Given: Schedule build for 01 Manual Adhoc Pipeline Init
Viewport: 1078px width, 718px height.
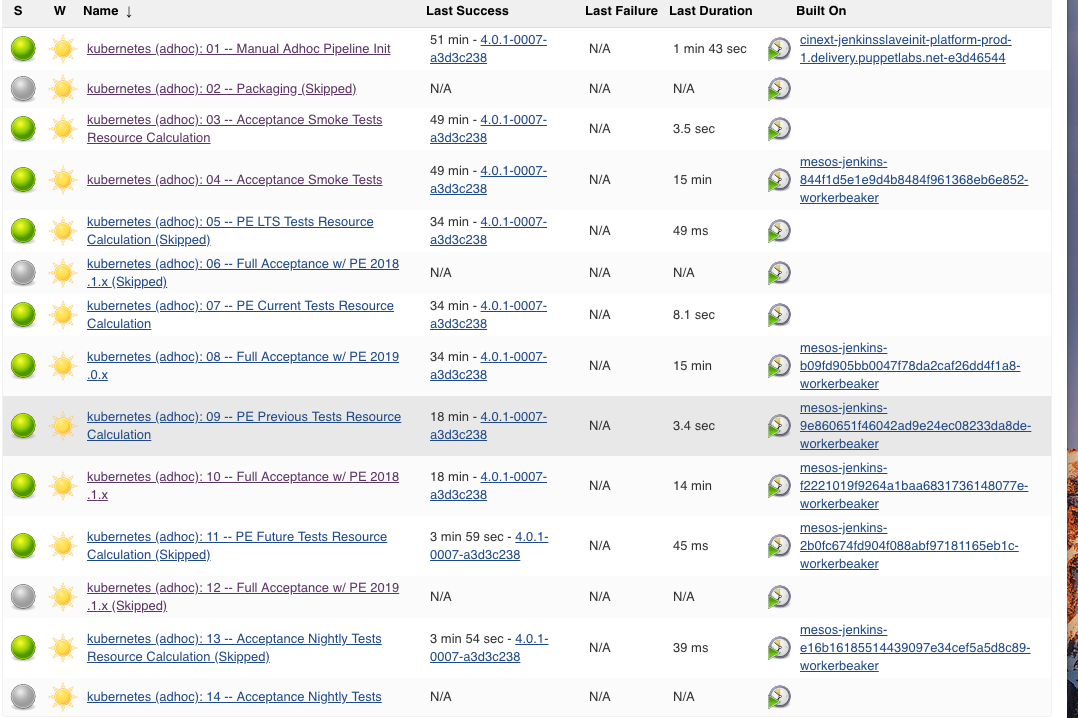Looking at the screenshot, I should click(779, 49).
